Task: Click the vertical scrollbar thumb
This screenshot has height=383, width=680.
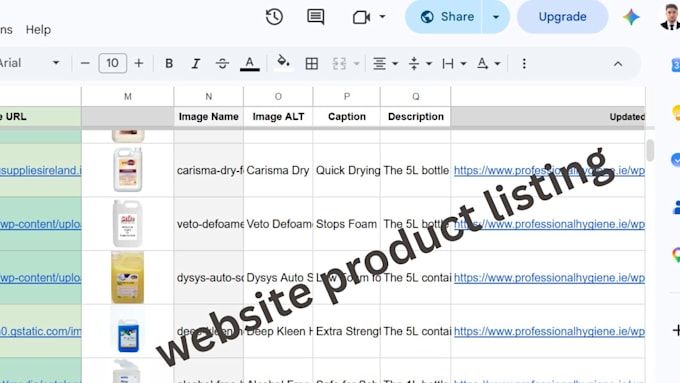Action: (x=650, y=150)
